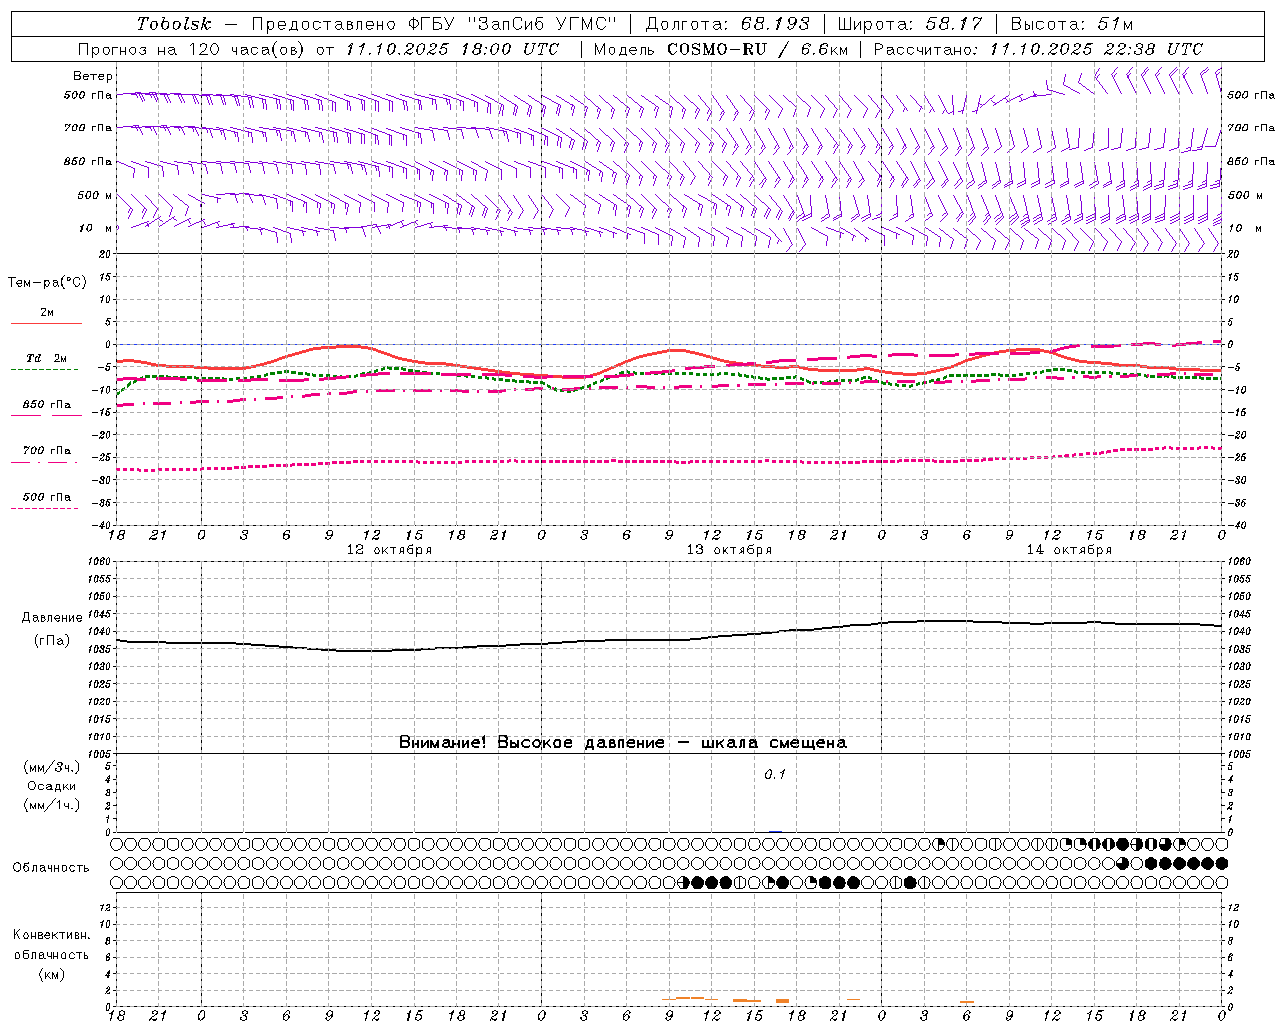Click the computed time '11.10.2025 22:38 UTC'

pos(1096,49)
